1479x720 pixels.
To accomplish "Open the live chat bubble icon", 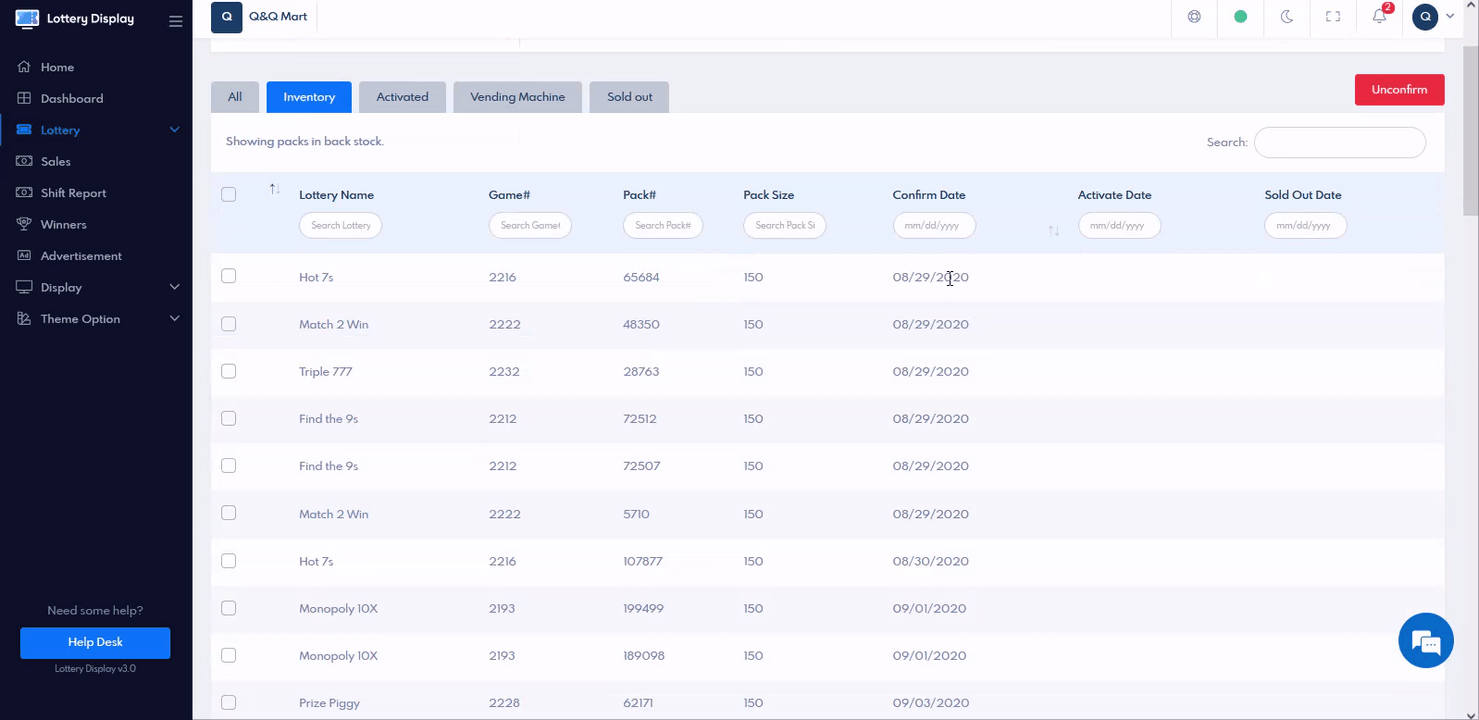I will pyautogui.click(x=1425, y=640).
